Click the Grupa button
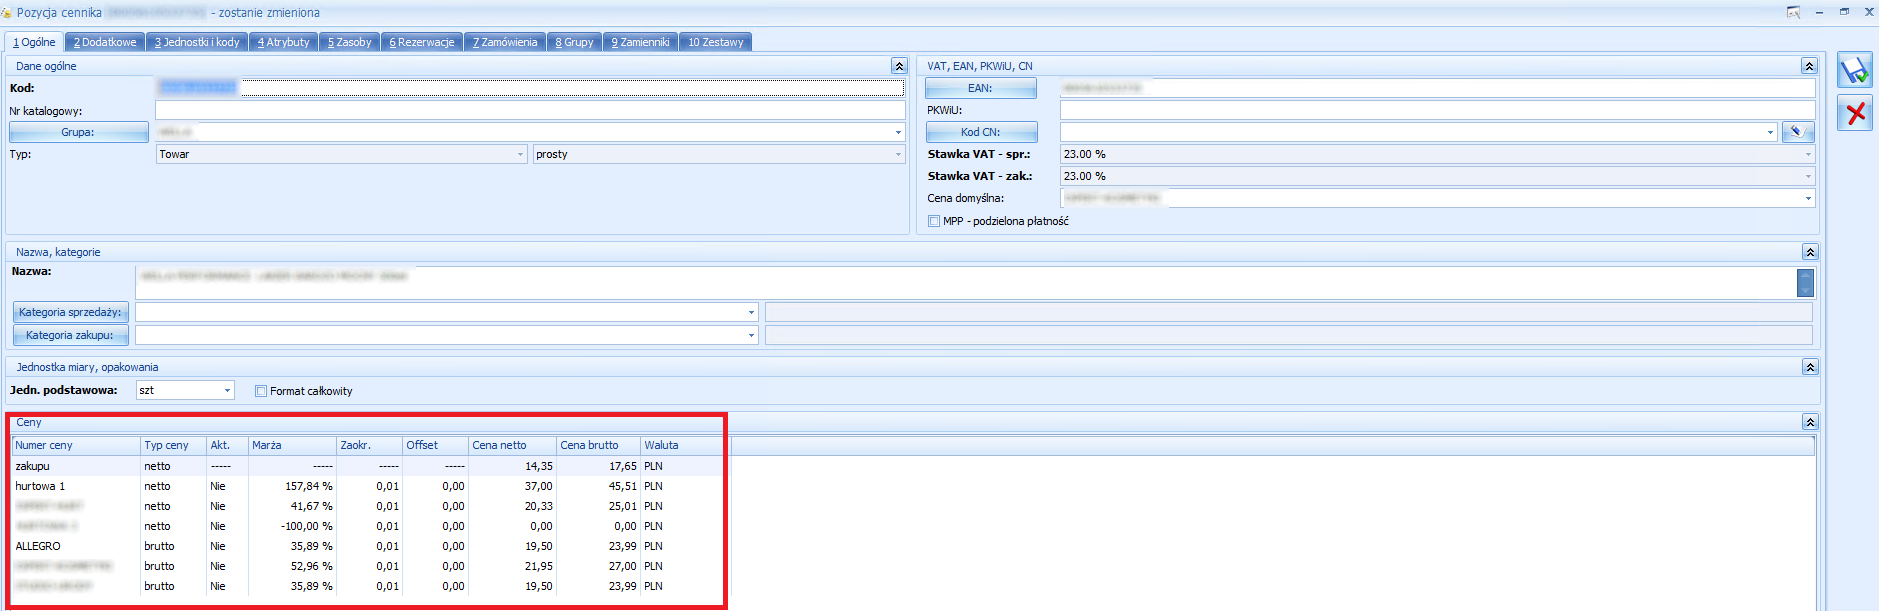 (x=78, y=132)
